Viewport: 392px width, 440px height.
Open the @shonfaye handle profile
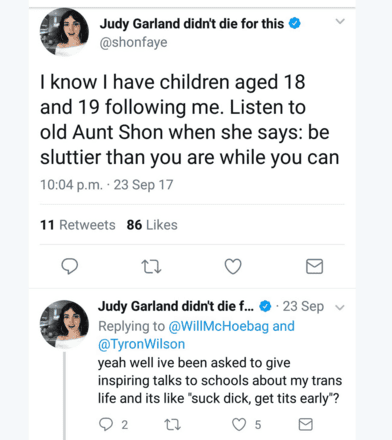[133, 42]
